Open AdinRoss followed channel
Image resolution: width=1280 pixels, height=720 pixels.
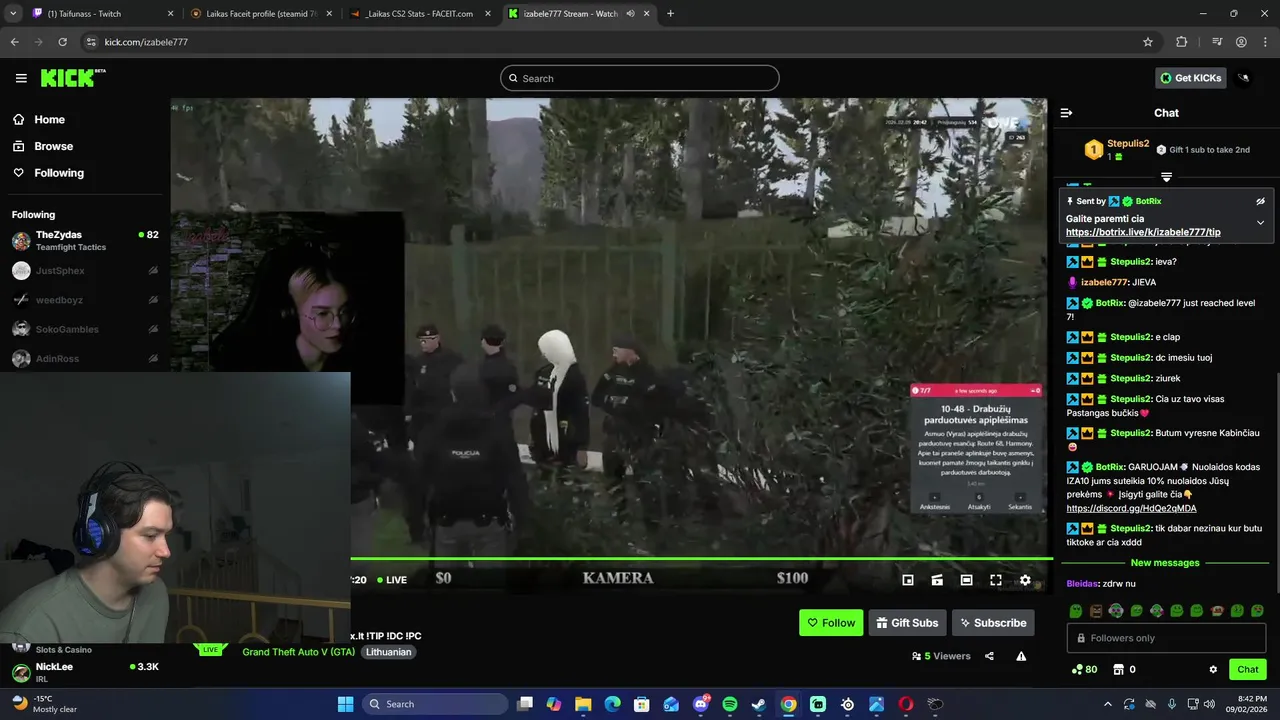click(x=85, y=358)
